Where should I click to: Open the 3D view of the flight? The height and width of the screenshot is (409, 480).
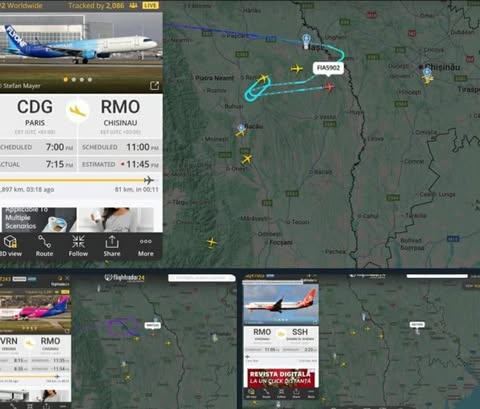pos(11,246)
